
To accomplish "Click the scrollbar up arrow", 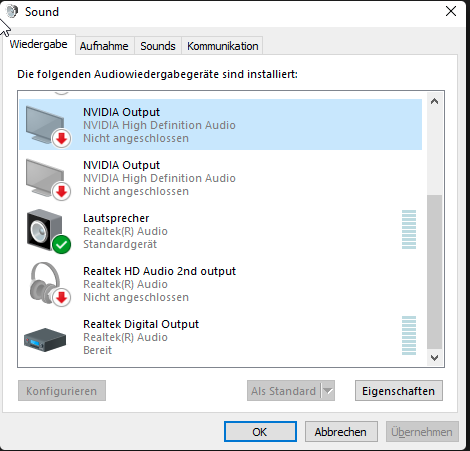I will (x=434, y=101).
